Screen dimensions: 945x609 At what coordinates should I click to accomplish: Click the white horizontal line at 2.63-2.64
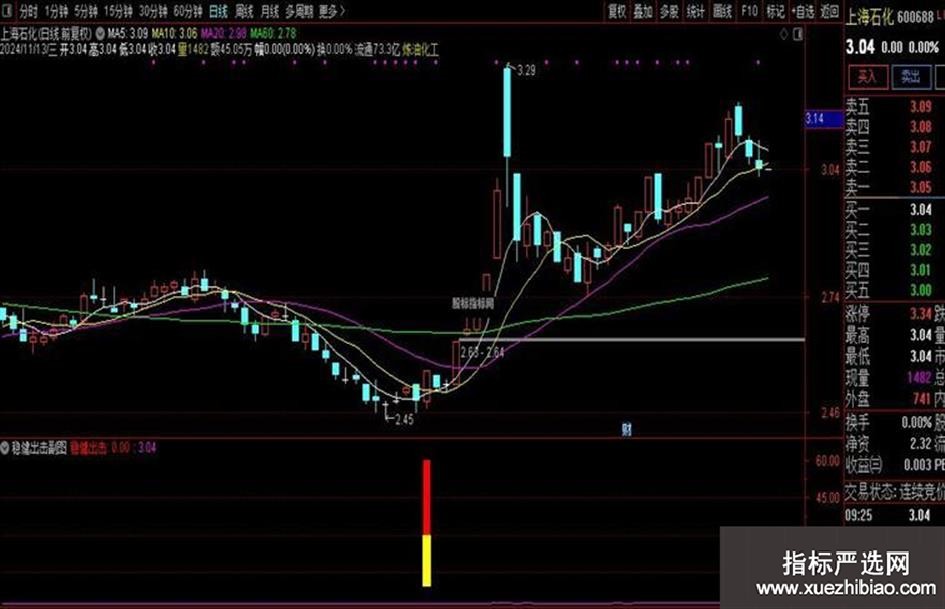(x=632, y=340)
